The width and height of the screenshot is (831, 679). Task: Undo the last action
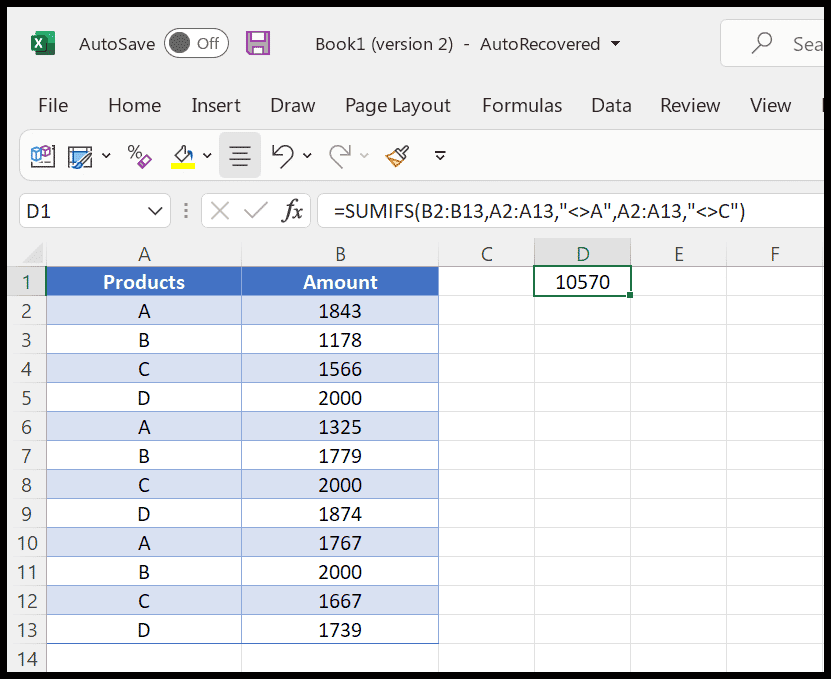[x=282, y=156]
